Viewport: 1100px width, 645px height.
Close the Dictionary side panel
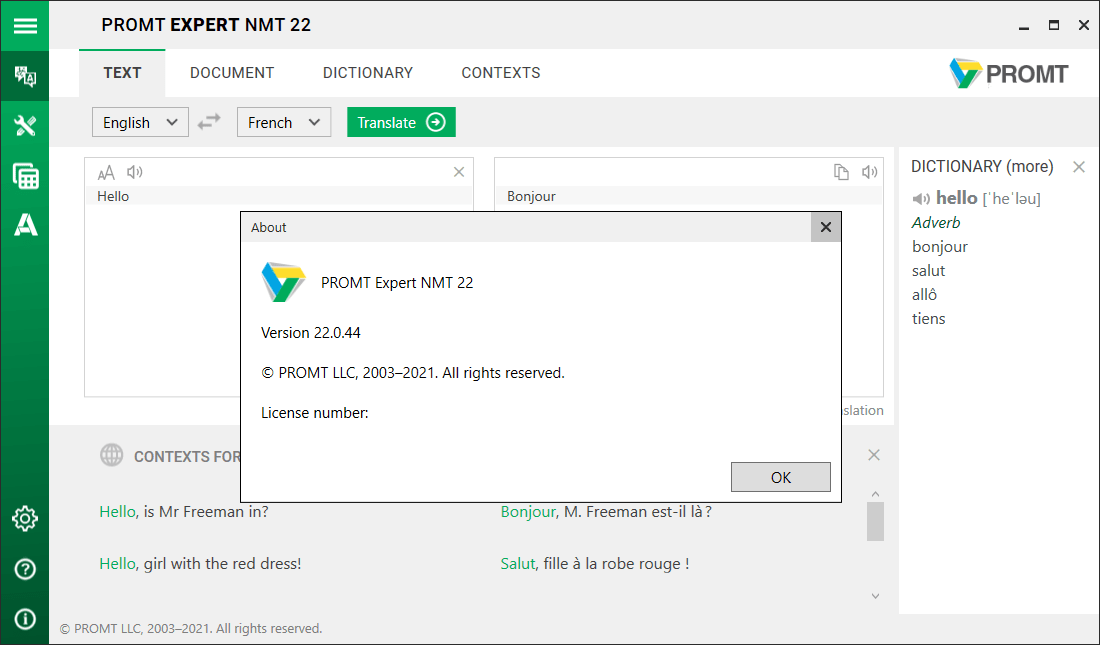(x=1079, y=167)
